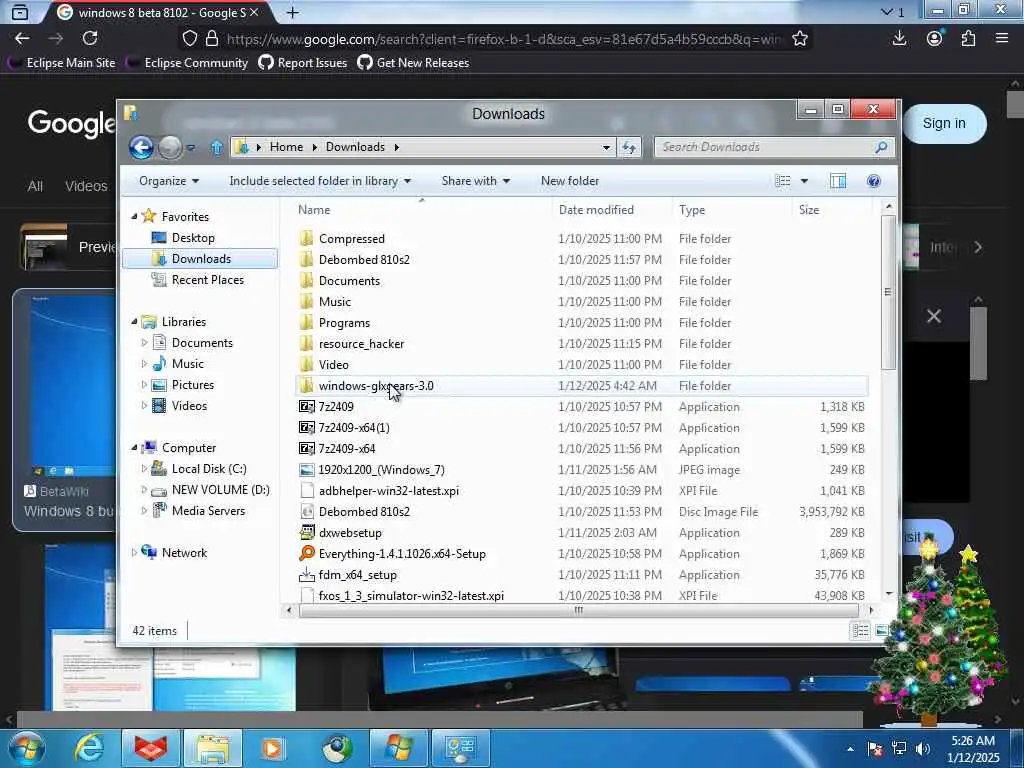The width and height of the screenshot is (1024, 768).
Task: Select Local Disk (C:)
Action: tap(209, 469)
